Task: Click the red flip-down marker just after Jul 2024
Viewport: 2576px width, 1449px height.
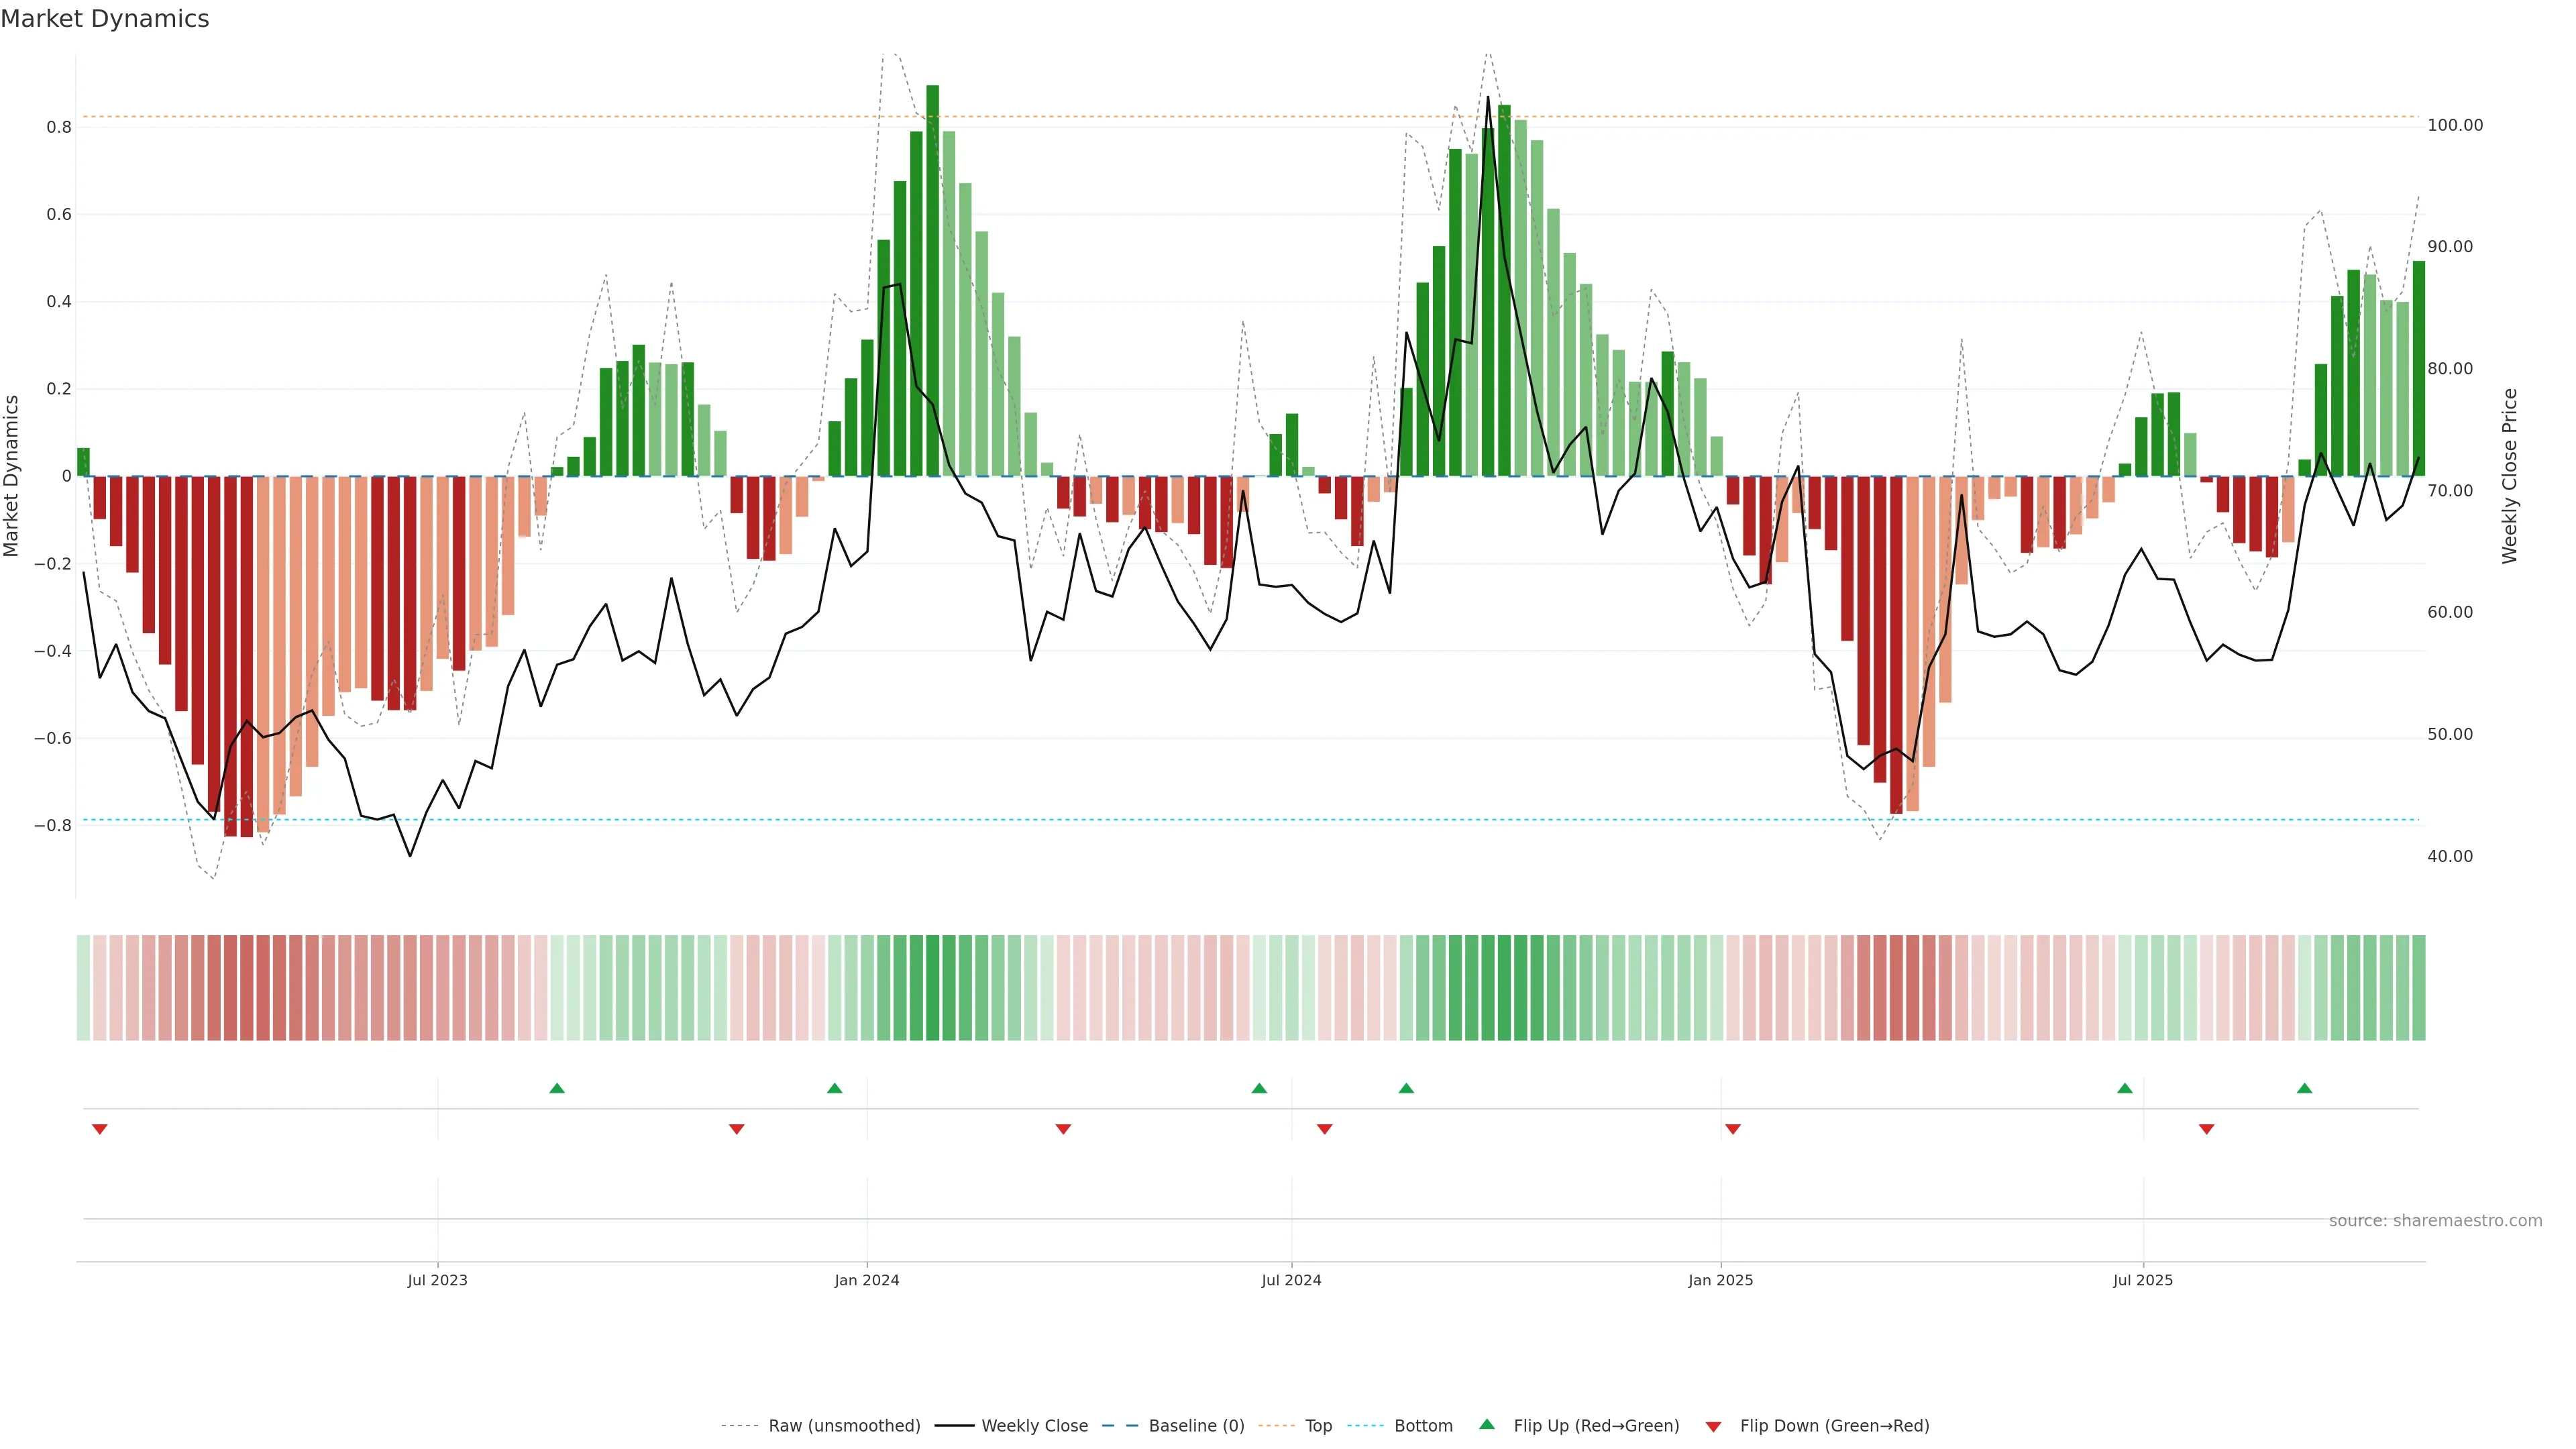Action: tap(1324, 1129)
